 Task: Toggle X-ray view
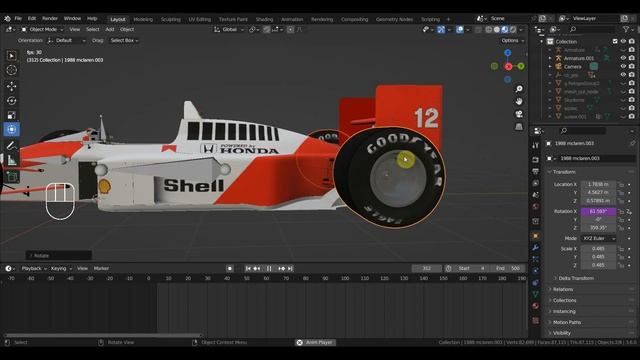478,29
